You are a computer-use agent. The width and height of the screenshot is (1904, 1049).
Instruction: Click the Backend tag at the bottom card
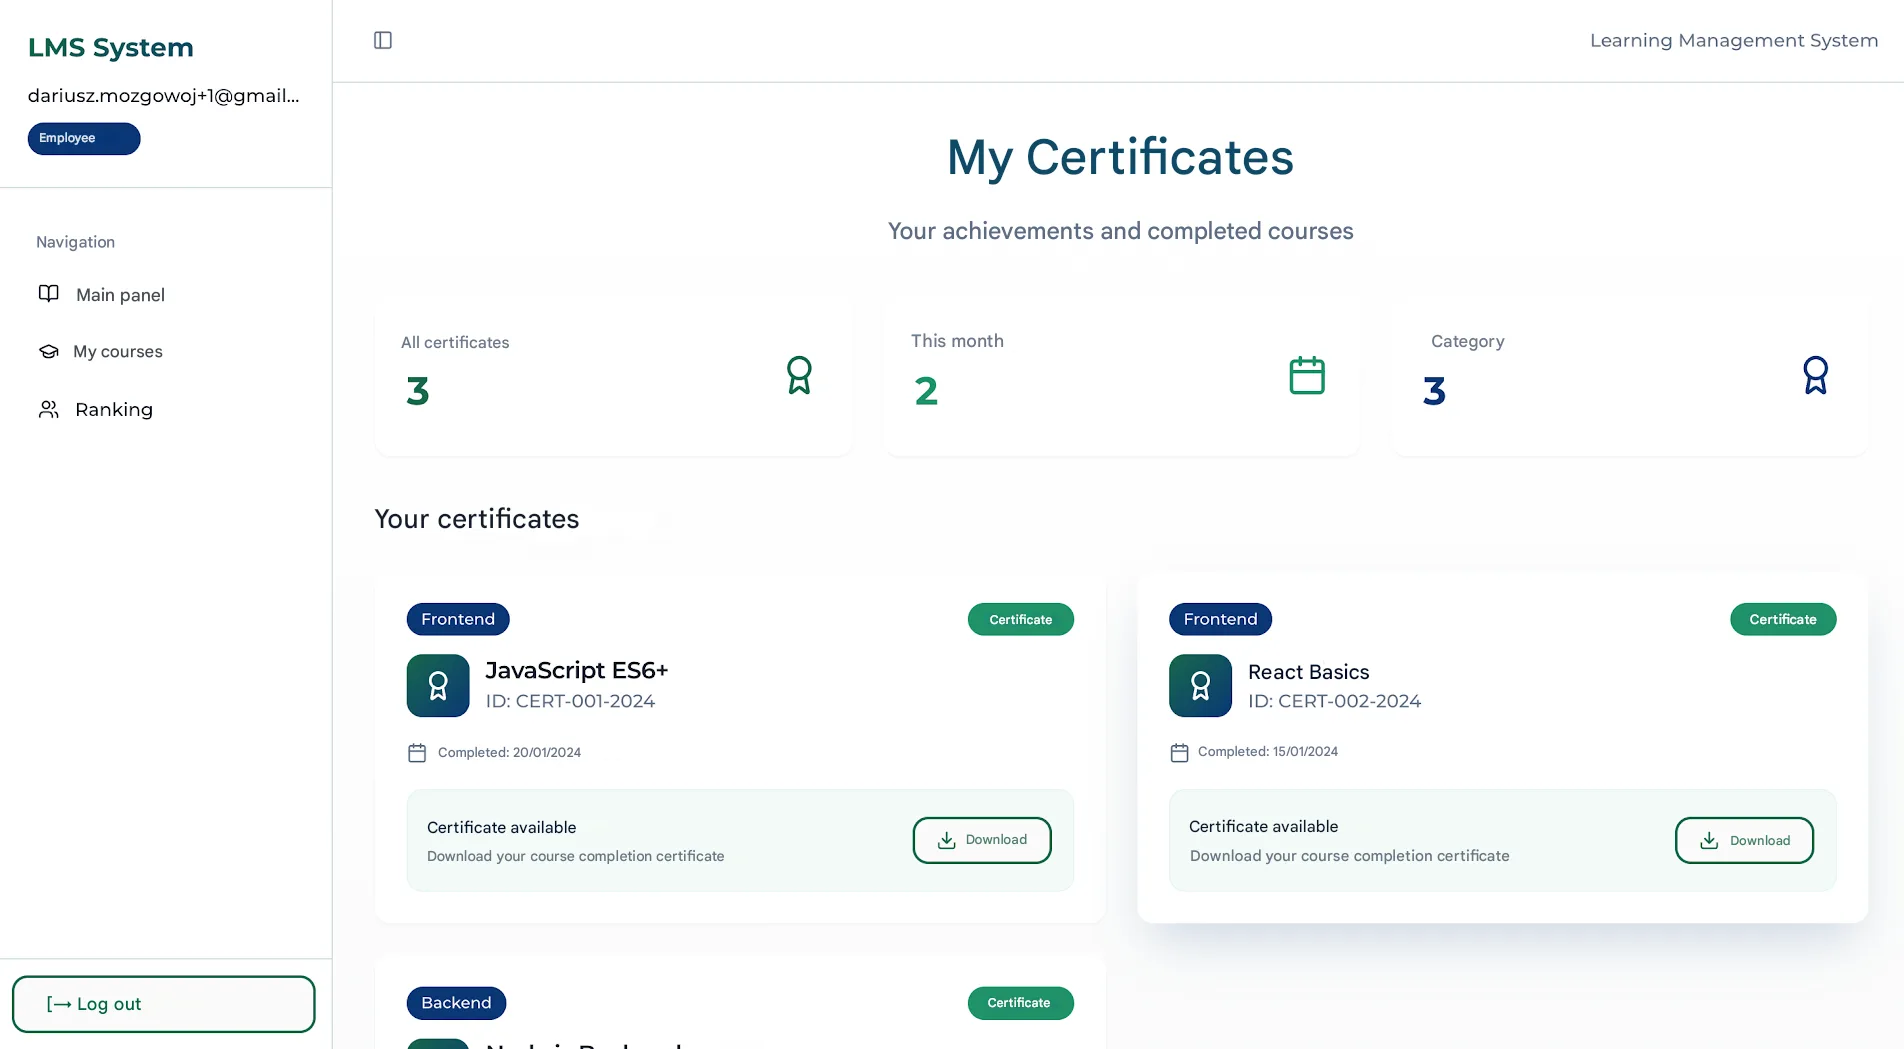pyautogui.click(x=456, y=1003)
